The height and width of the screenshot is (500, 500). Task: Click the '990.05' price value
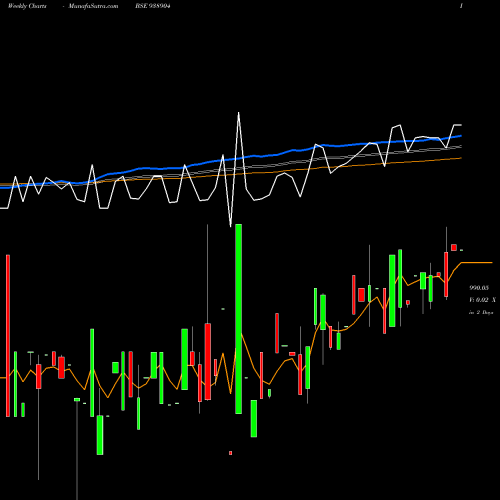[x=479, y=288]
